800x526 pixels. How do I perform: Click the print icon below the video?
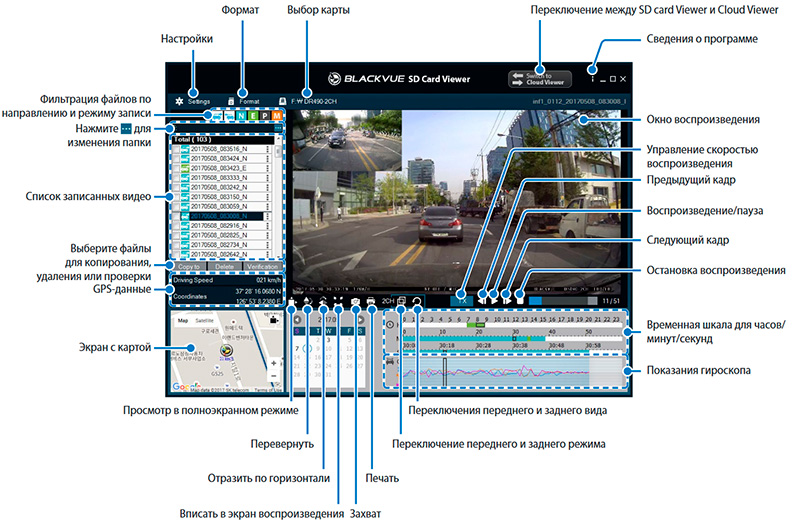(x=371, y=300)
